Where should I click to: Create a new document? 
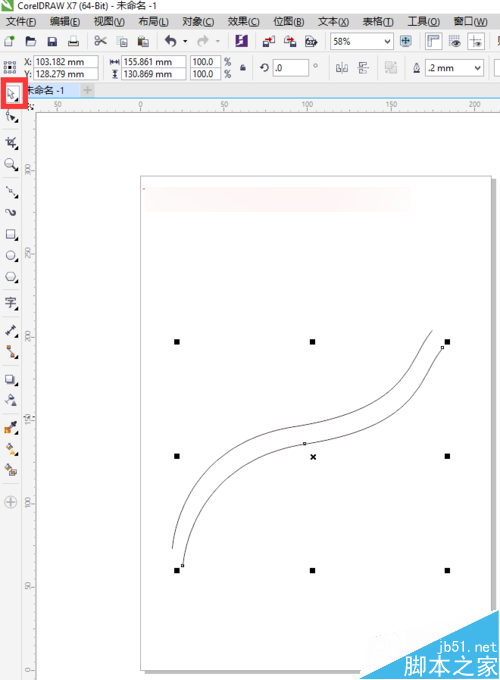pyautogui.click(x=10, y=42)
